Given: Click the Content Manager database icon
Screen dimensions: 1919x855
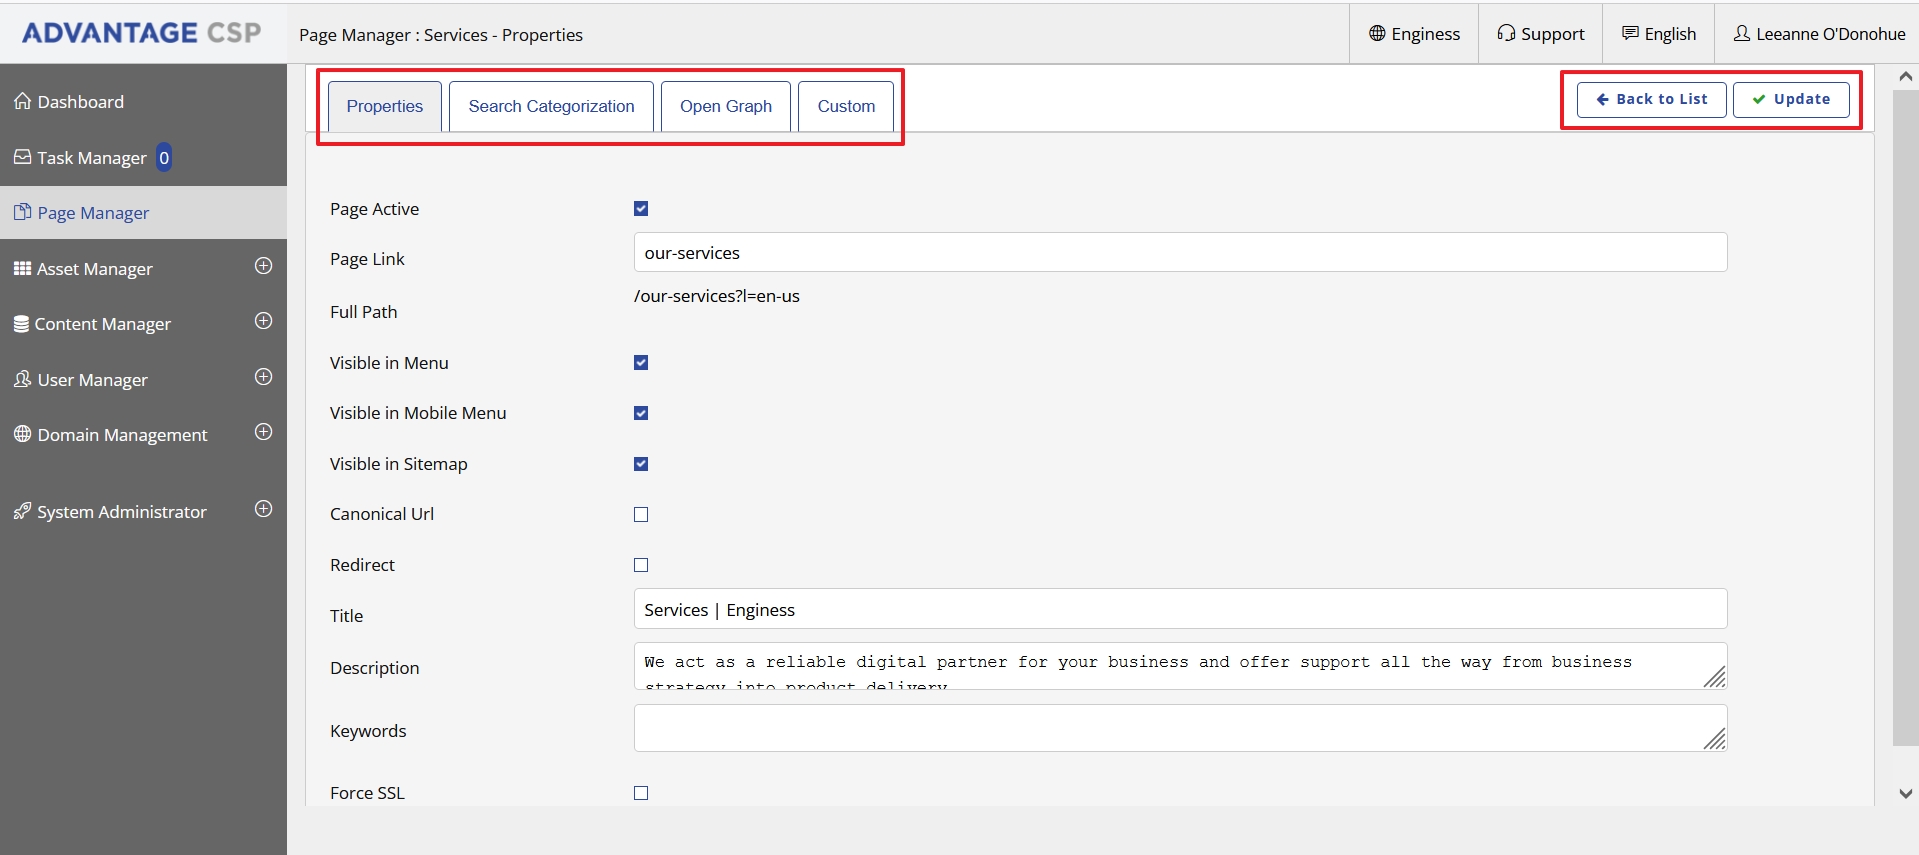Looking at the screenshot, I should tap(21, 324).
